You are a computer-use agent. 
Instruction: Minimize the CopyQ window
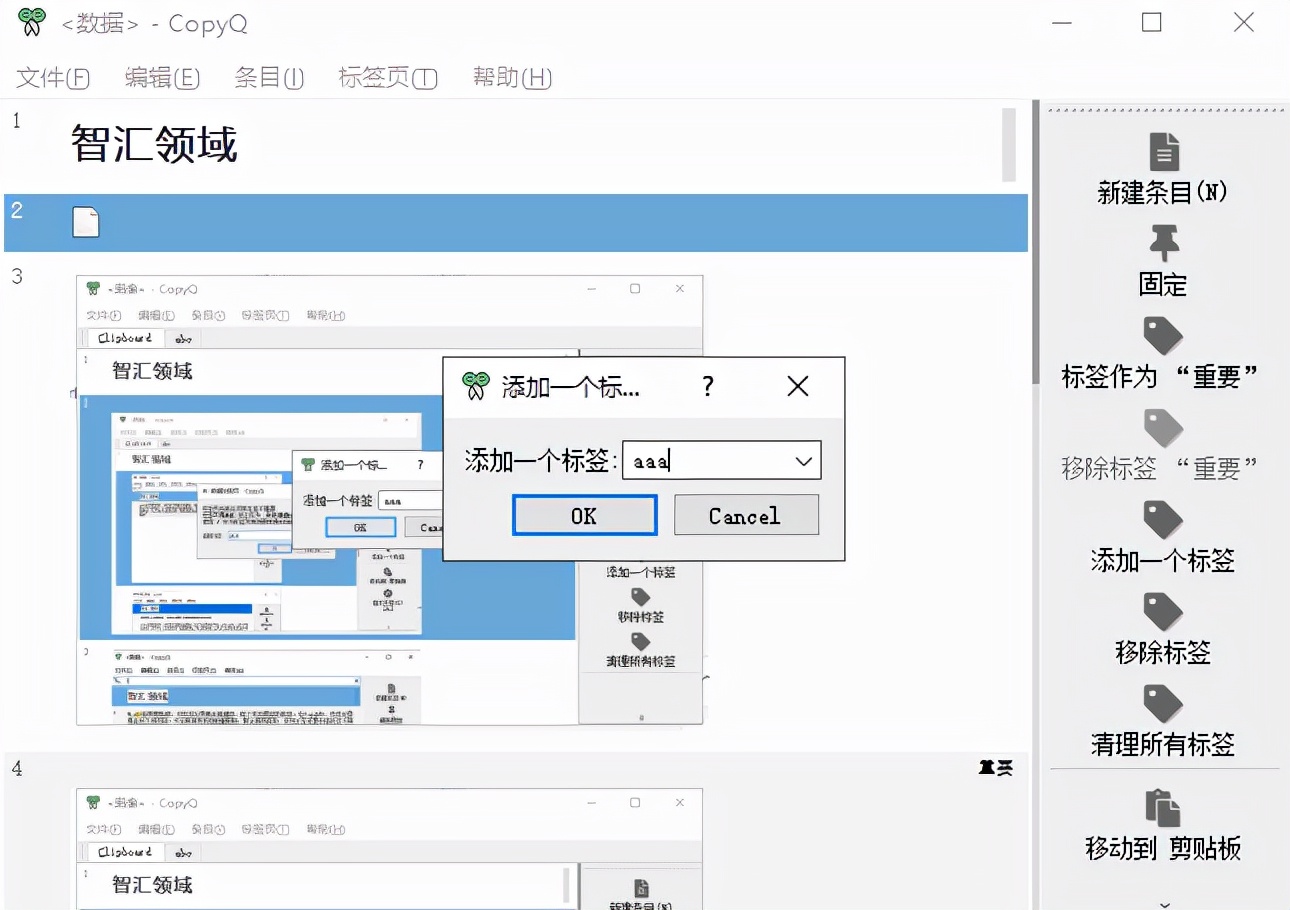pyautogui.click(x=1060, y=22)
